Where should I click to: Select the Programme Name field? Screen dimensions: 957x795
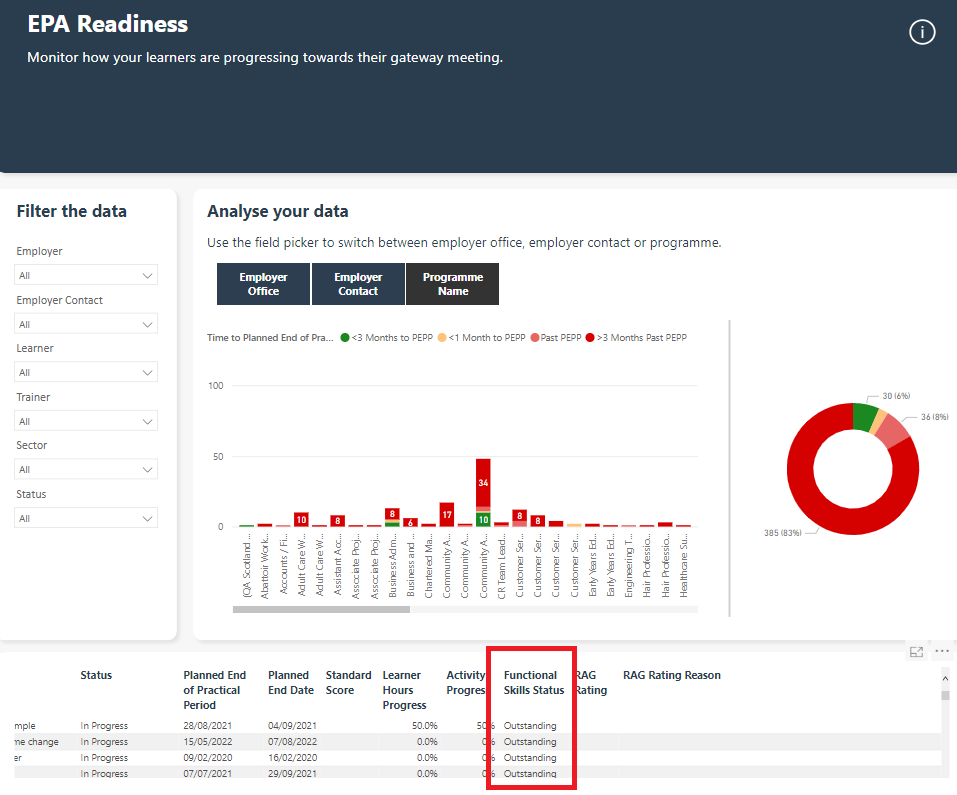[453, 284]
